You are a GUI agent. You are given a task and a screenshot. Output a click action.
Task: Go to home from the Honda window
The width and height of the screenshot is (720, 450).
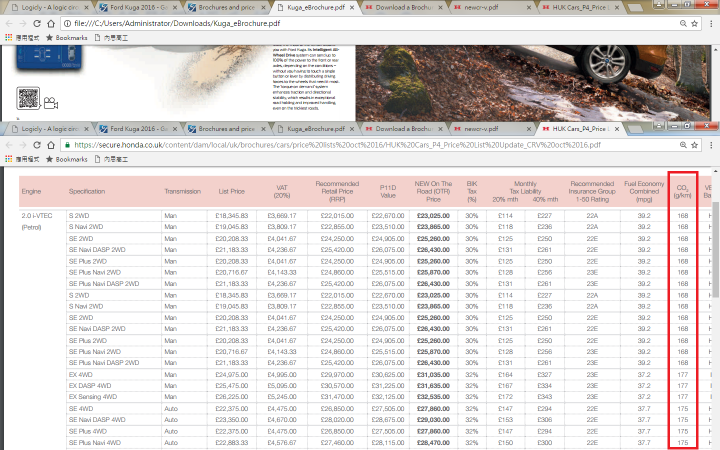point(51,145)
